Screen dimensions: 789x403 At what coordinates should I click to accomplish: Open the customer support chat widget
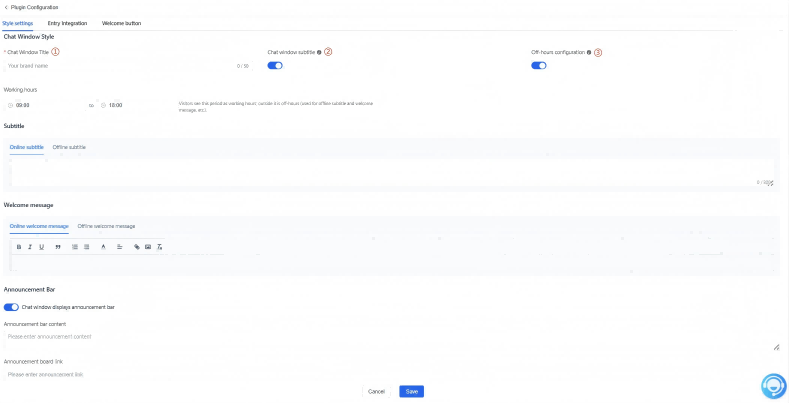click(x=773, y=386)
